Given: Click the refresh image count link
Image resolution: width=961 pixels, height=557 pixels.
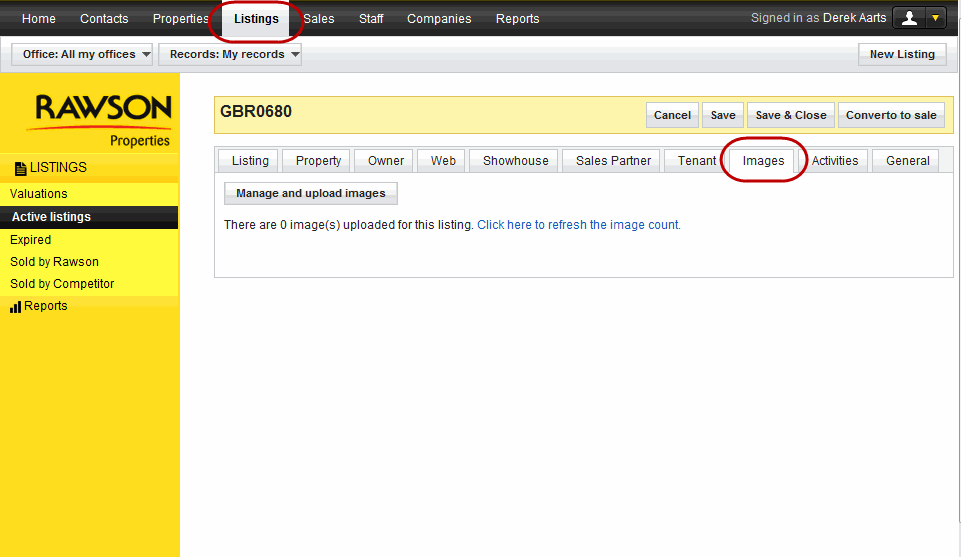Looking at the screenshot, I should (x=578, y=225).
